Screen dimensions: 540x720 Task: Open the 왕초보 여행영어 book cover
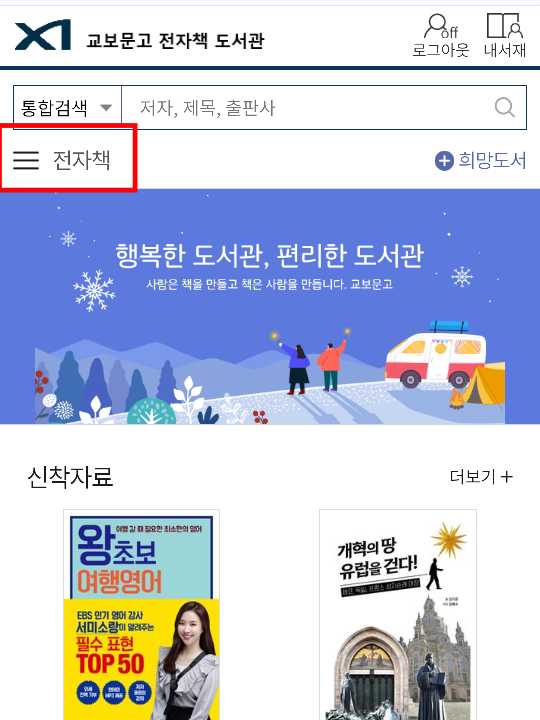pyautogui.click(x=141, y=614)
